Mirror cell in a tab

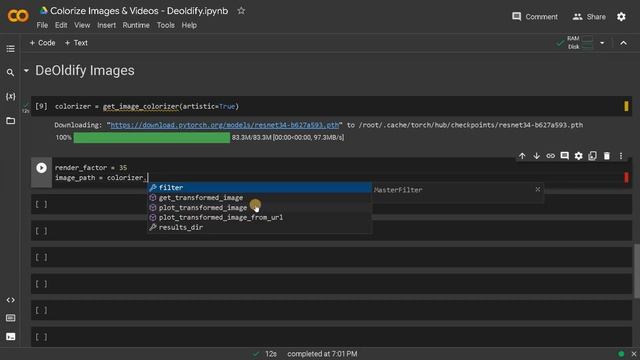(593, 156)
